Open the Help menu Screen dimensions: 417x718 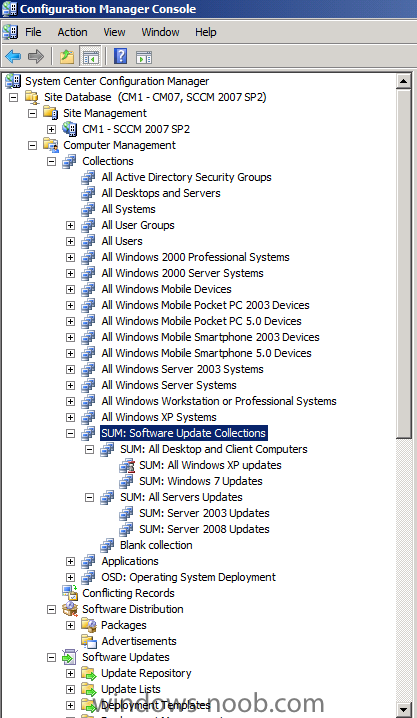[x=206, y=32]
